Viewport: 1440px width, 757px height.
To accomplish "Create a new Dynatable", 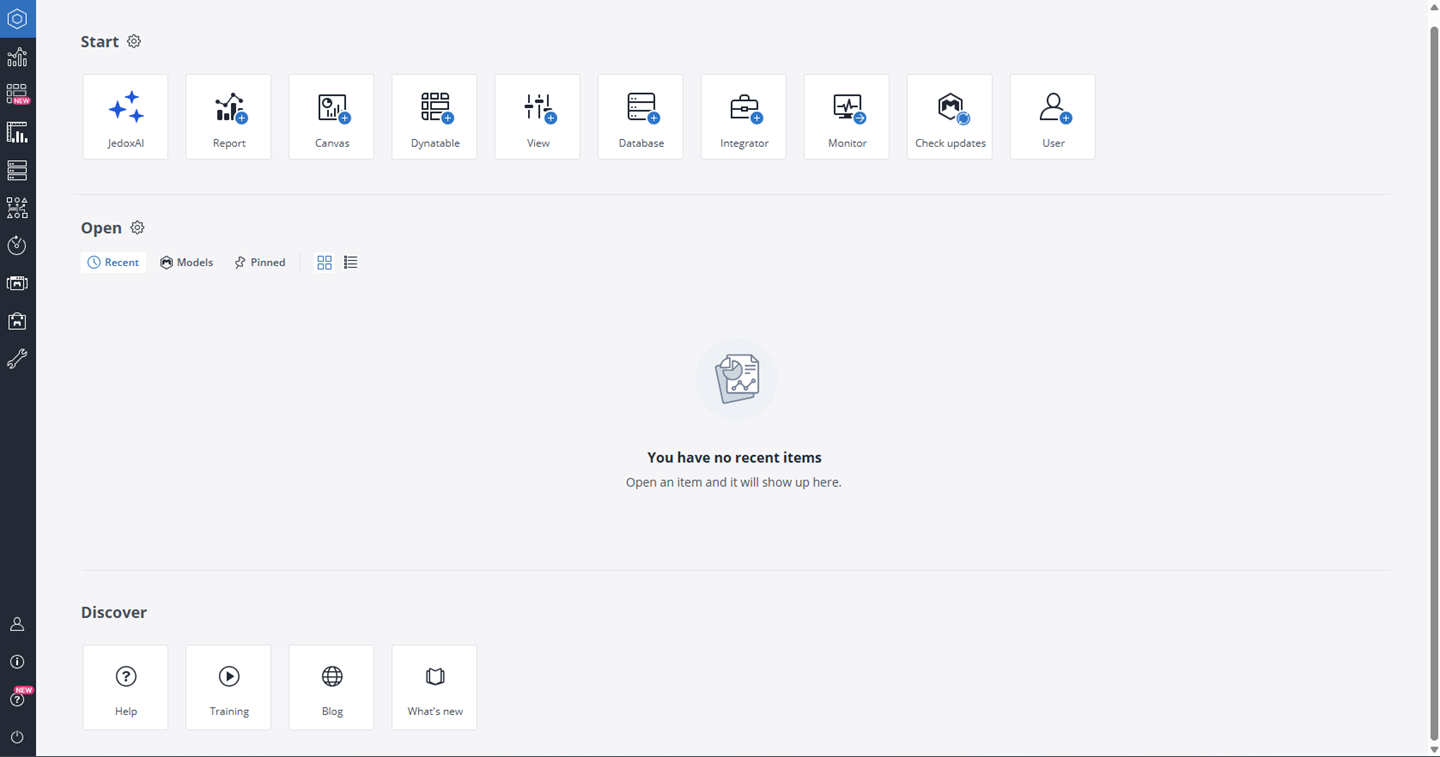I will (435, 117).
